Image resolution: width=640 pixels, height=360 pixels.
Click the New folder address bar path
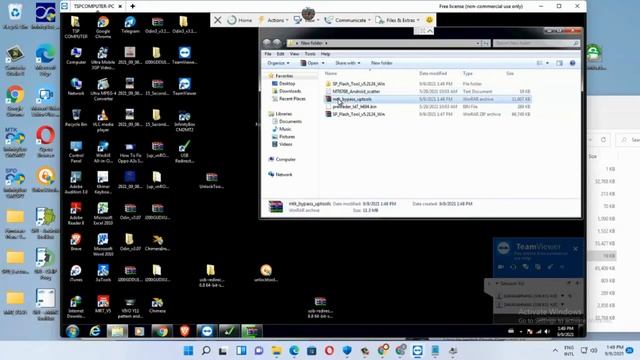(x=311, y=43)
